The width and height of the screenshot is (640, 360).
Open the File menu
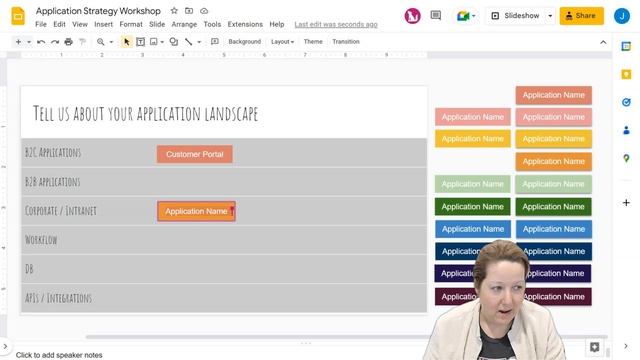pyautogui.click(x=41, y=24)
